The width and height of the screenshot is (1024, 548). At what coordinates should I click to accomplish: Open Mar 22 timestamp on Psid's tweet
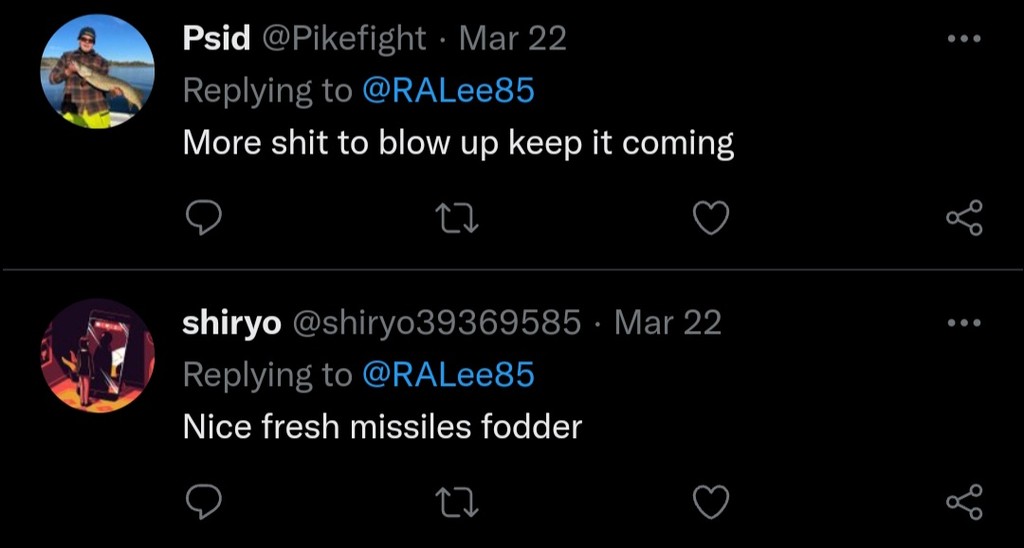[x=512, y=39]
